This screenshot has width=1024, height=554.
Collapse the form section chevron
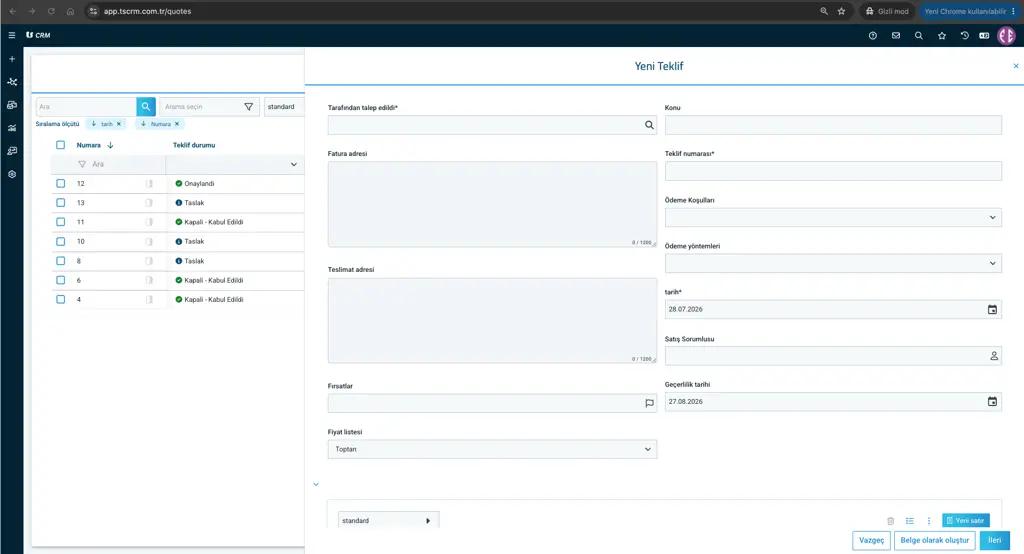(316, 484)
